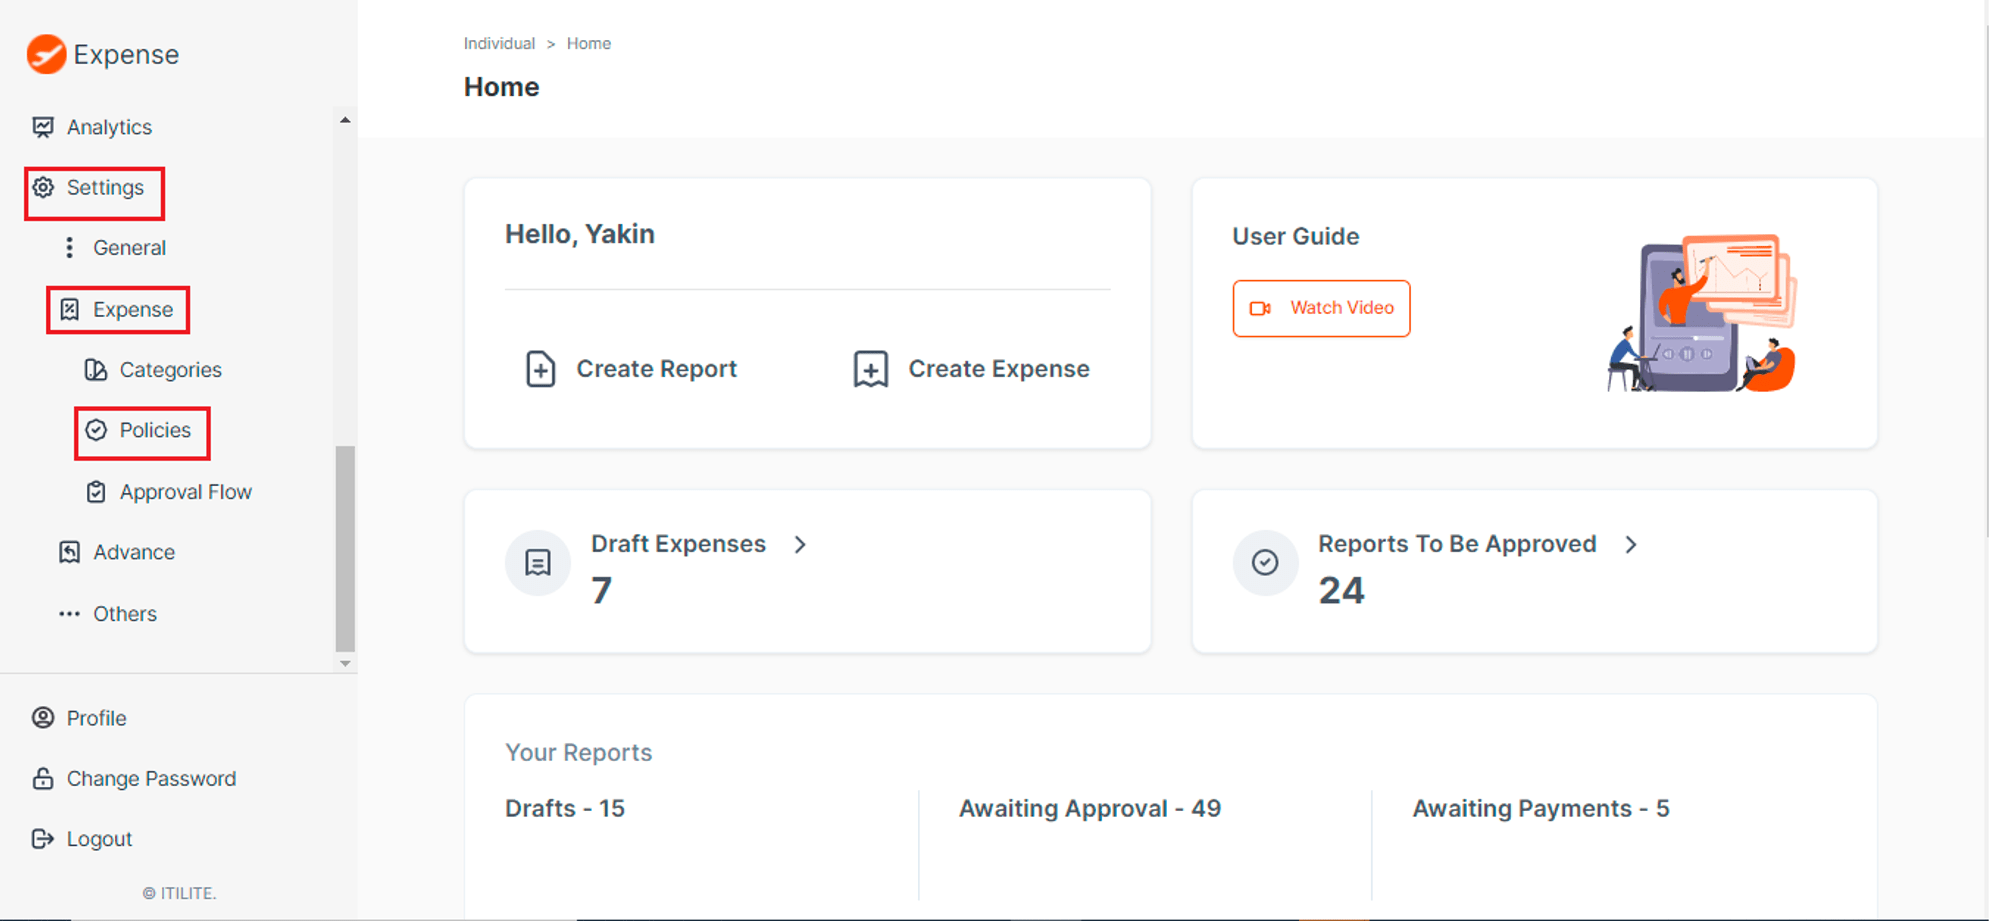Screen dimensions: 2000x921
Task: Open Others settings submenu
Action: 125,614
